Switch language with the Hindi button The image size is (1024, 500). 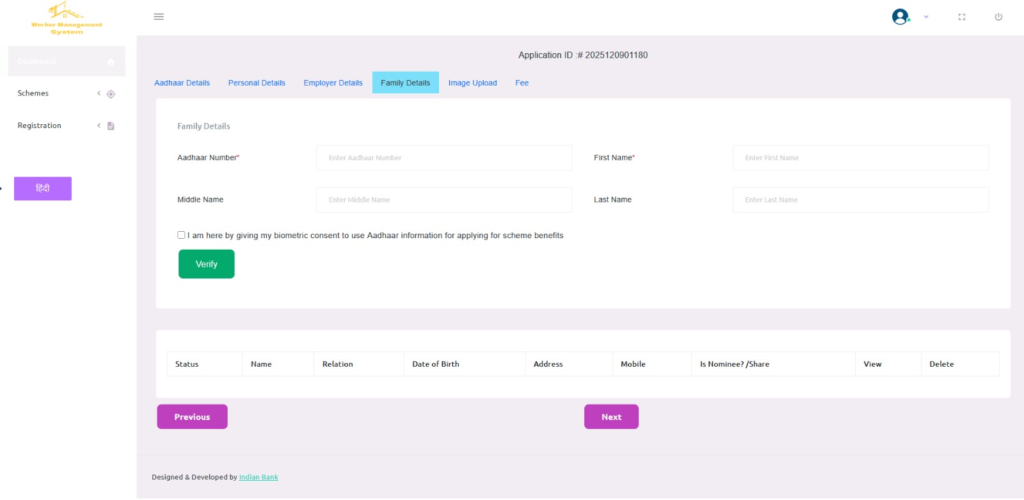click(43, 189)
